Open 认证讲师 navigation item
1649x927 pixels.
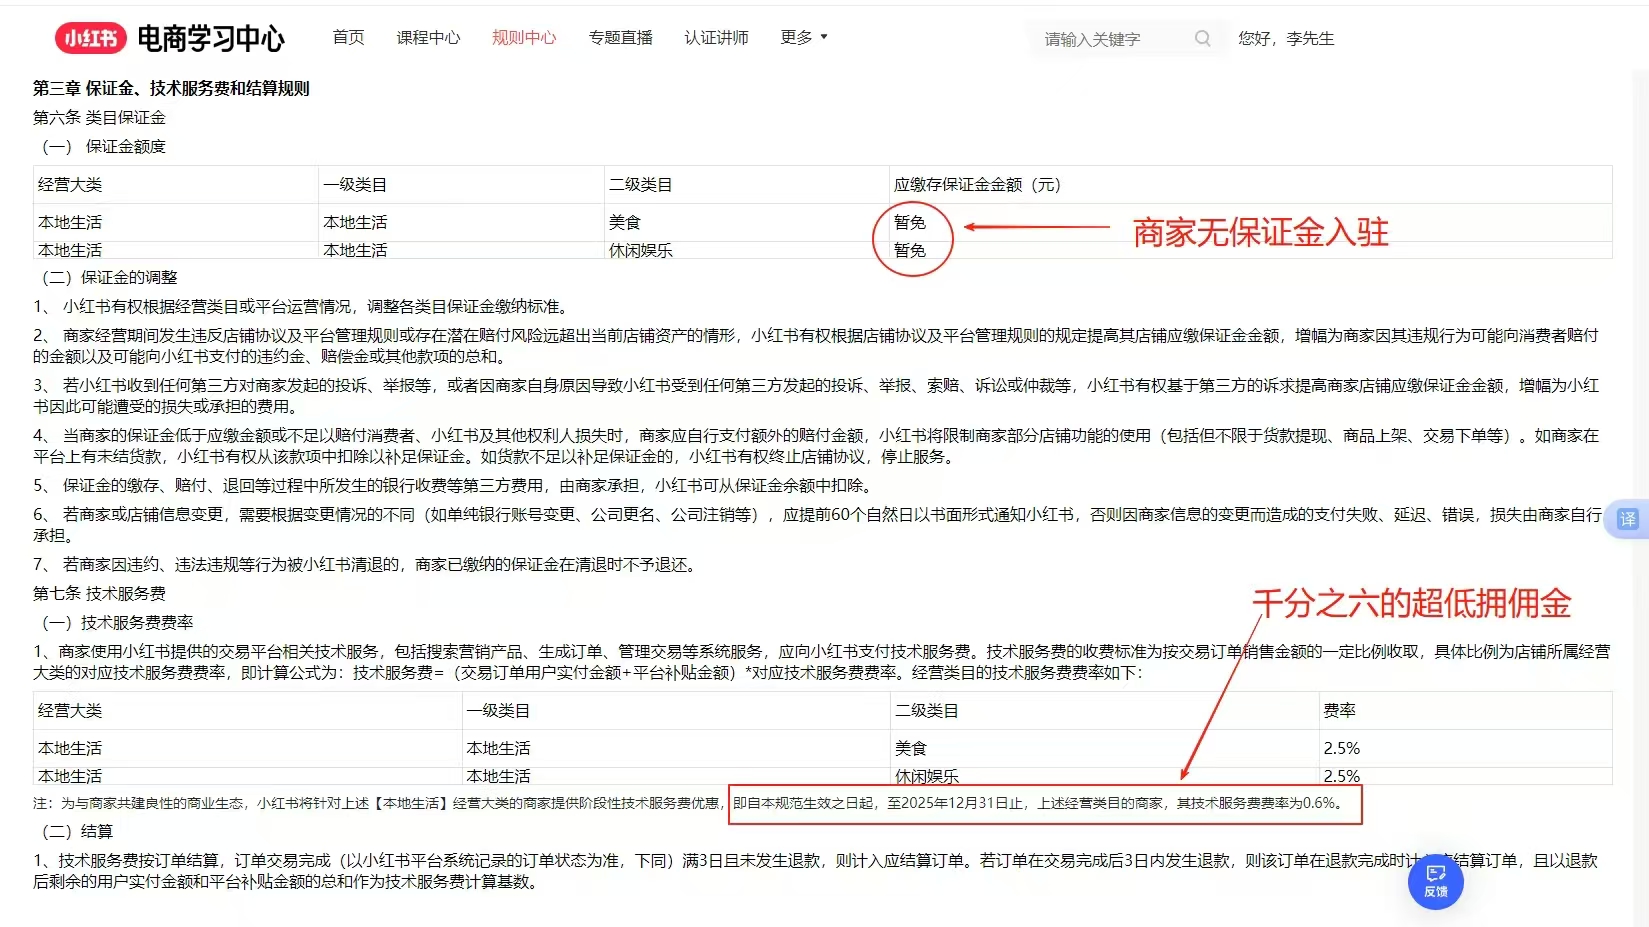click(x=716, y=37)
